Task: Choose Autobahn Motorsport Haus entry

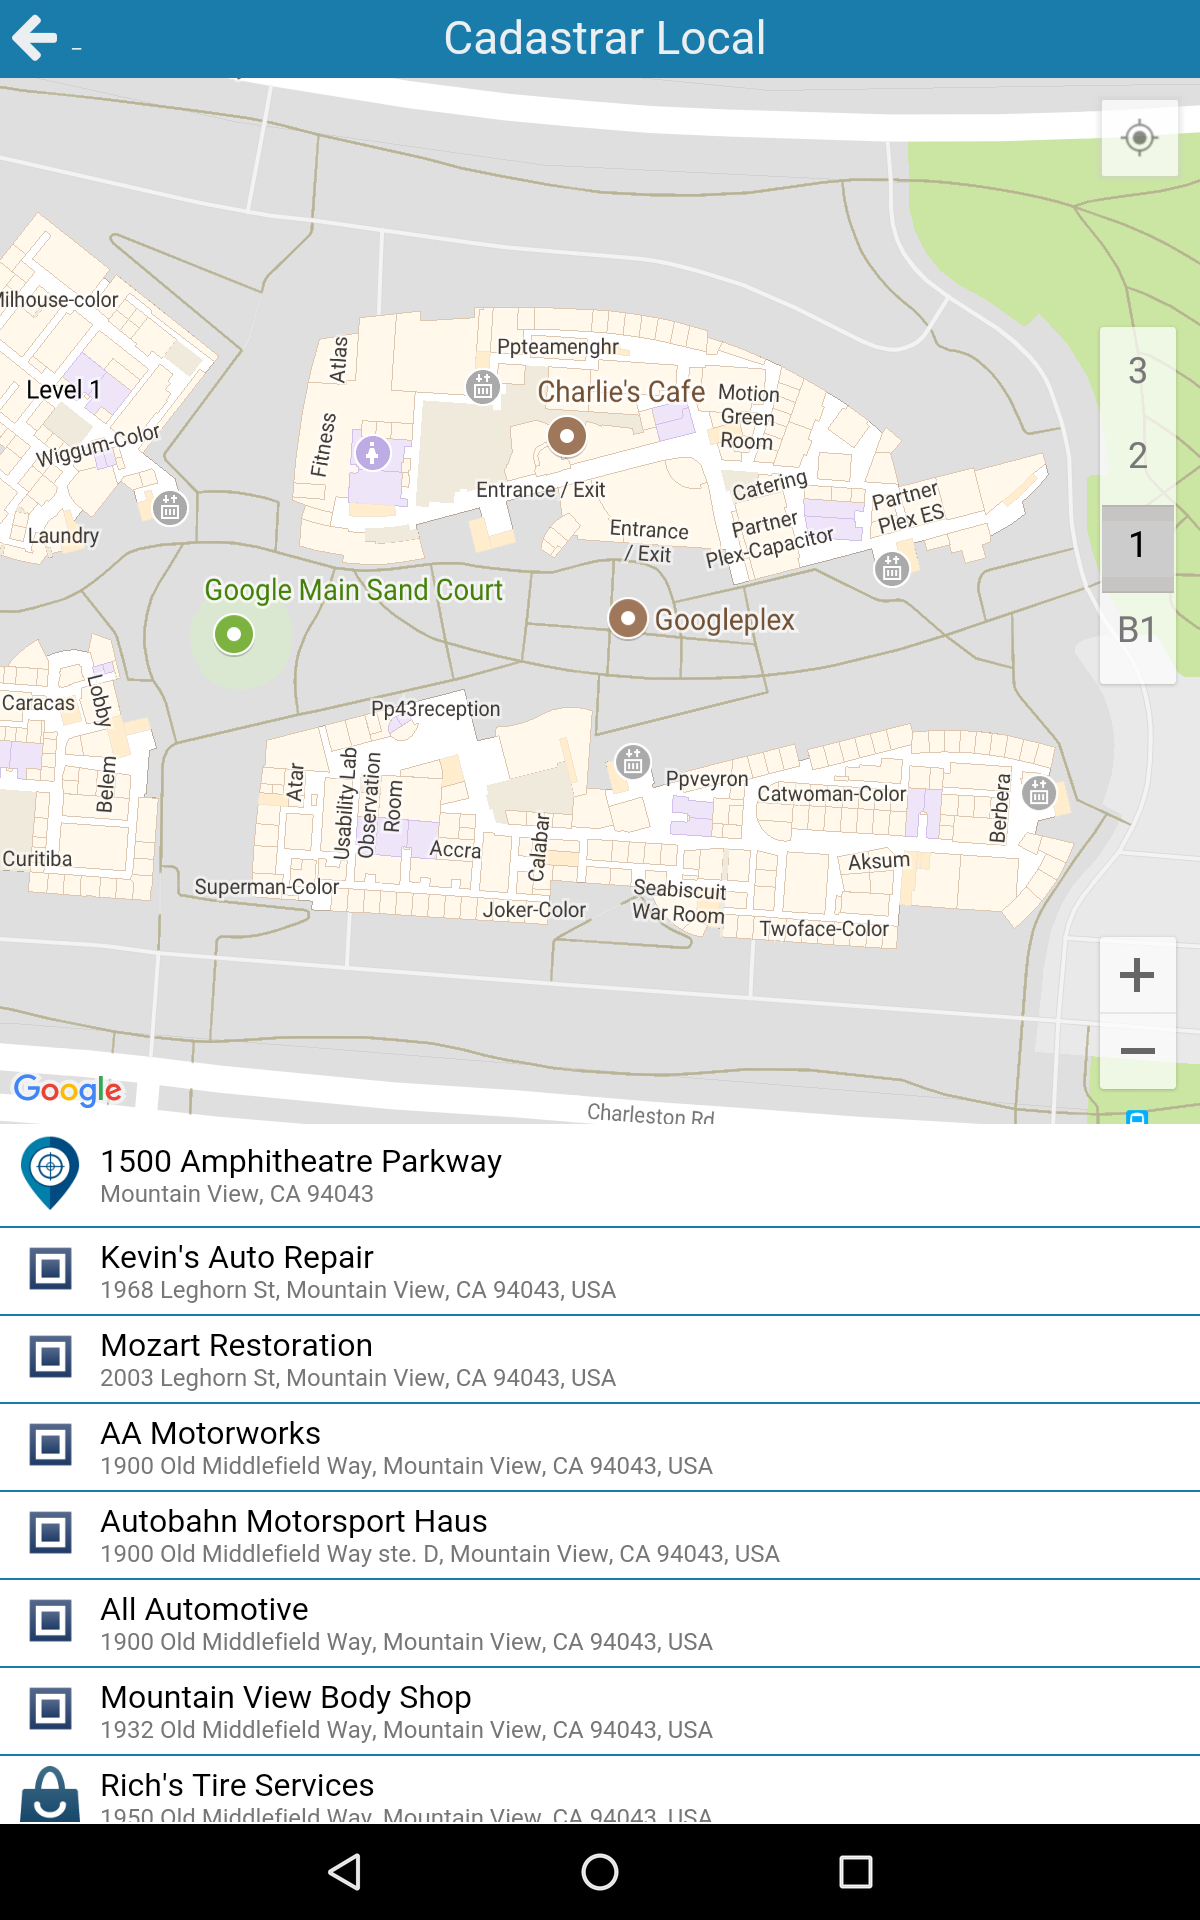Action: pos(600,1535)
